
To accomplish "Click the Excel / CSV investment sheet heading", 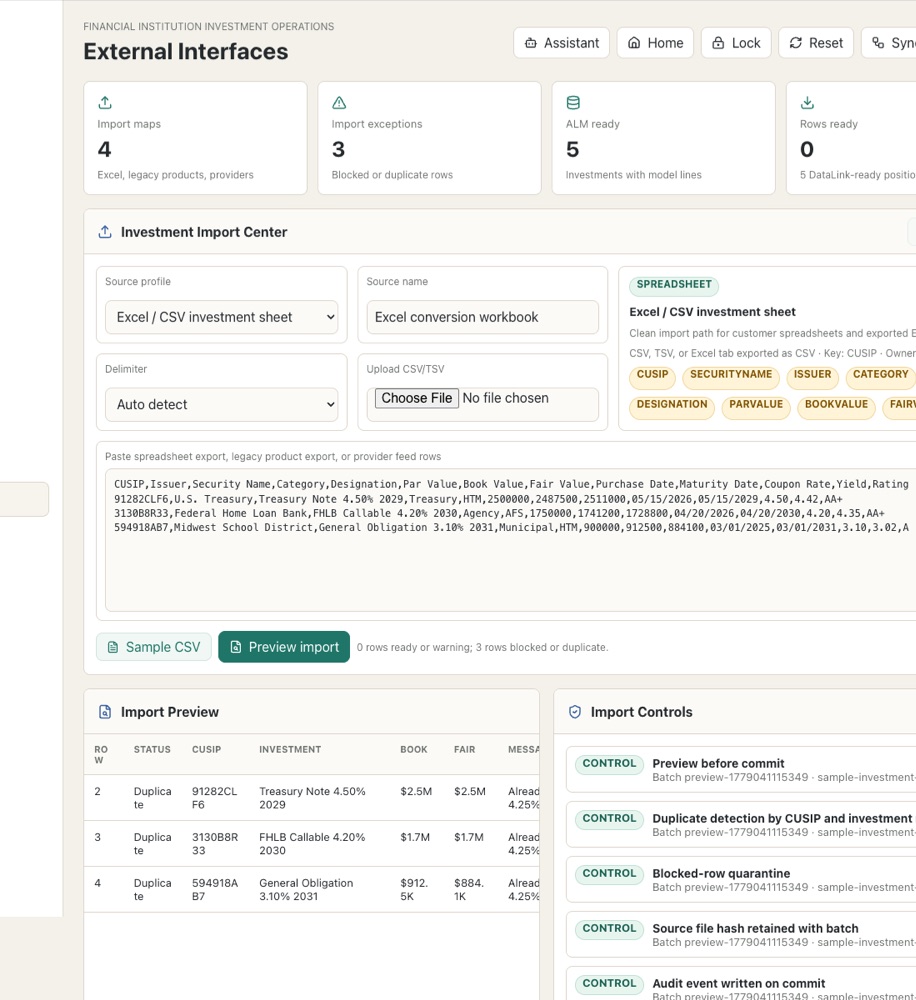I will (712, 312).
